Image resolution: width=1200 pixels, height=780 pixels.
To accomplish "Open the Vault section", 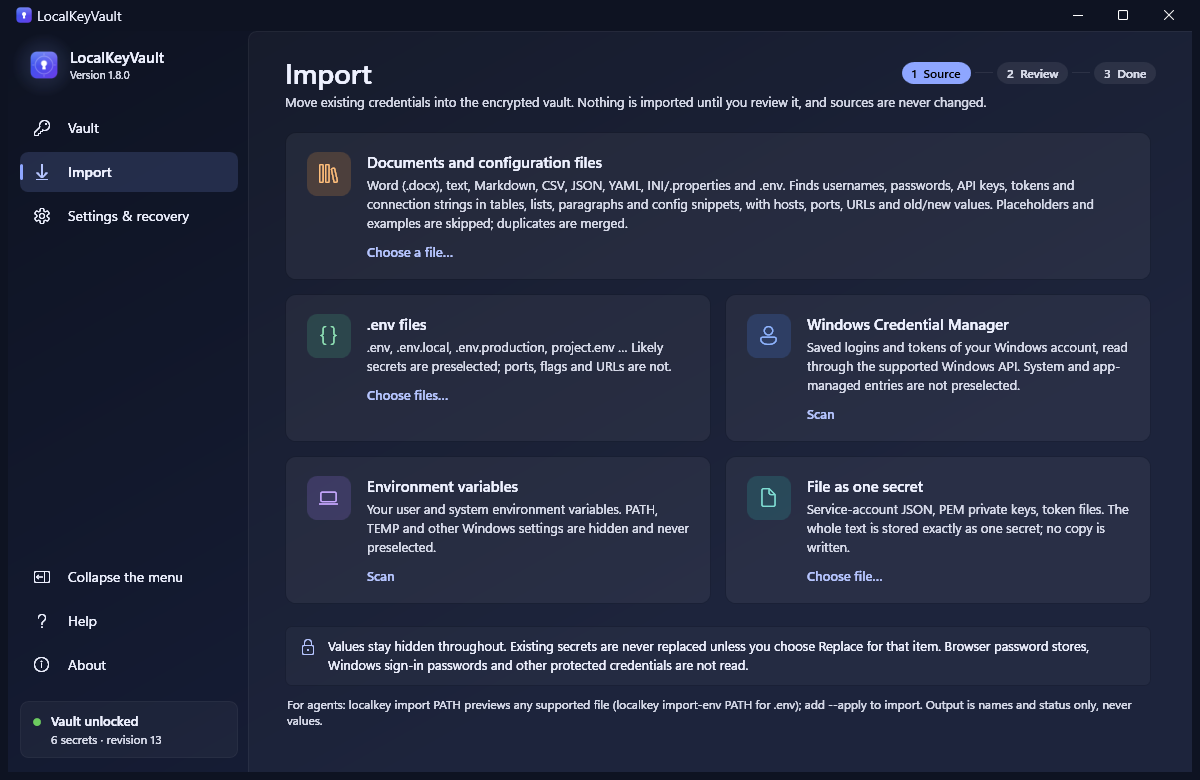I will (129, 128).
